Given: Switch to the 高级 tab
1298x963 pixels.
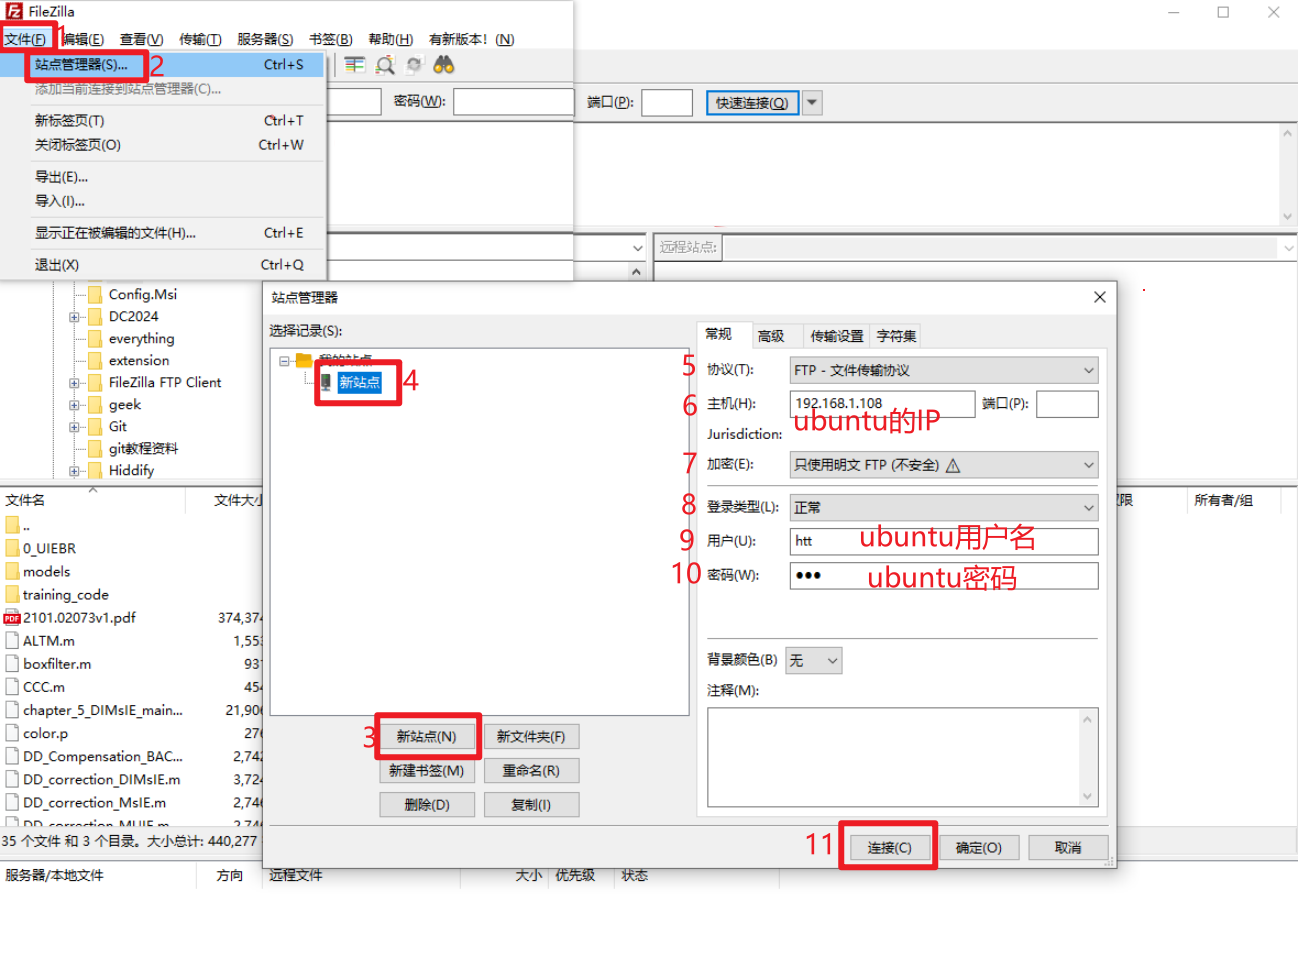Looking at the screenshot, I should [x=771, y=336].
